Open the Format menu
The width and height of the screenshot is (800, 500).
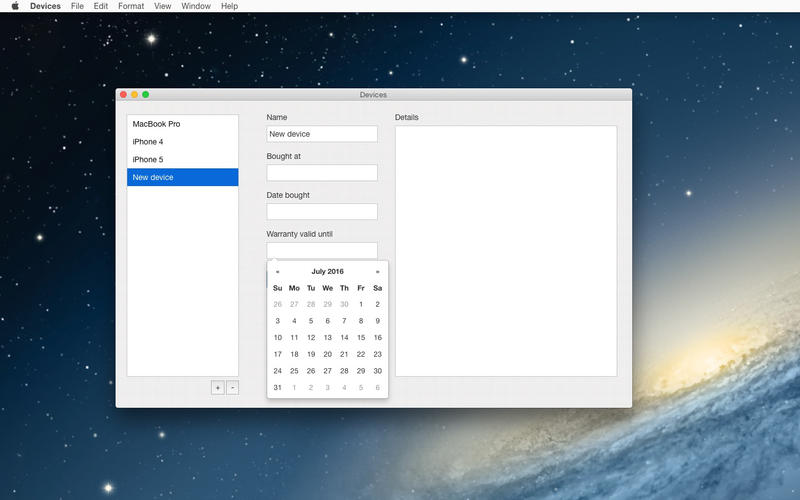pyautogui.click(x=130, y=6)
